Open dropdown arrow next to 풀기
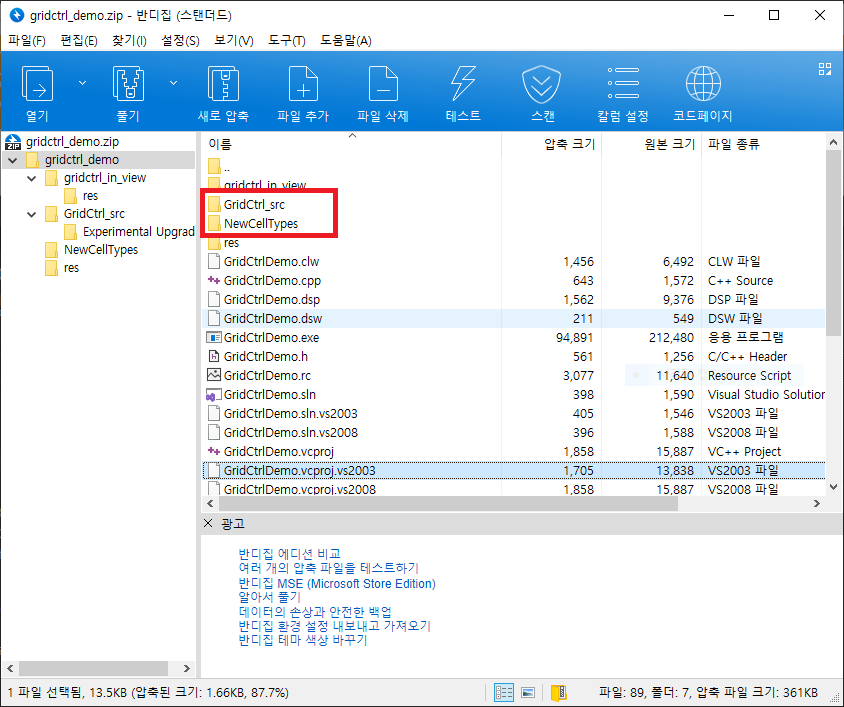 coord(173,83)
